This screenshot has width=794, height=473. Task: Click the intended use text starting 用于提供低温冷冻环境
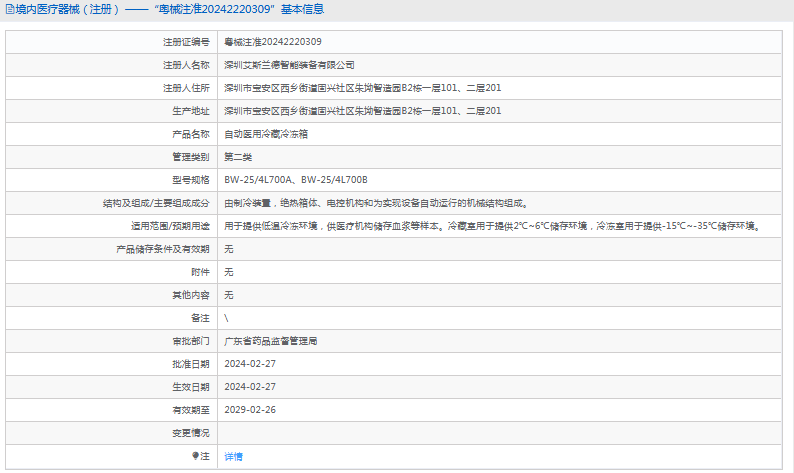[493, 226]
